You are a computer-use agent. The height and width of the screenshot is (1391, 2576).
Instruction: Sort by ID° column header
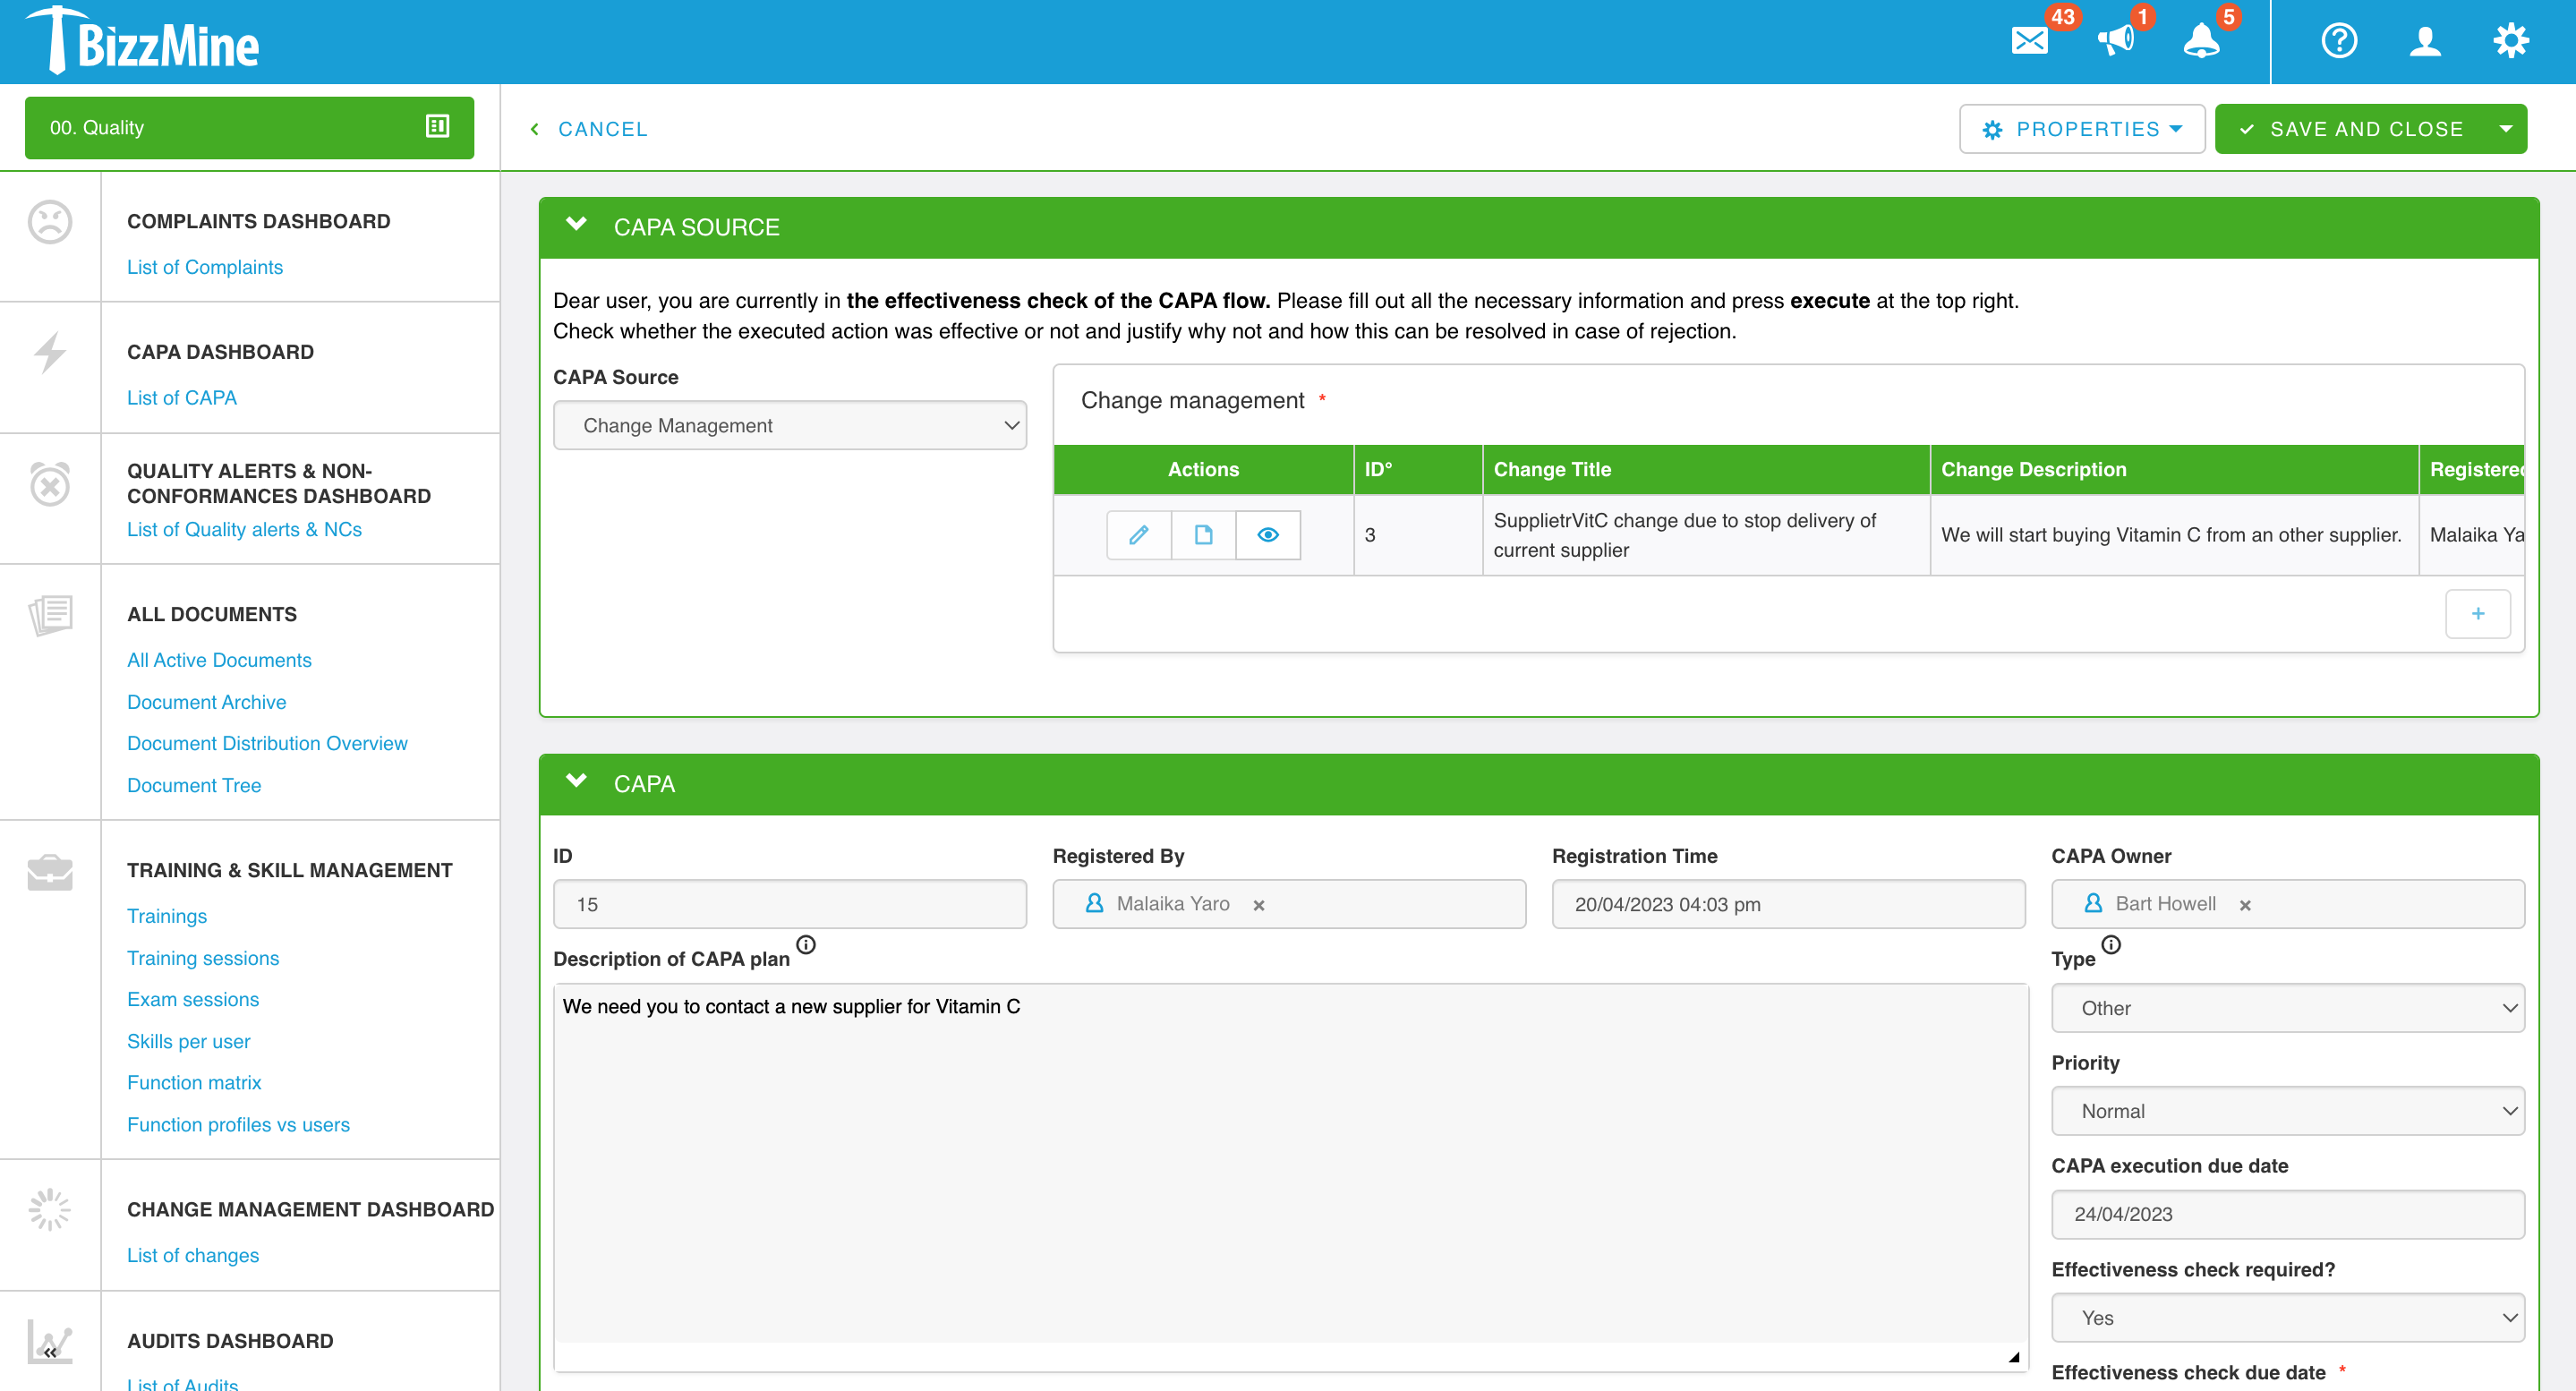1417,469
